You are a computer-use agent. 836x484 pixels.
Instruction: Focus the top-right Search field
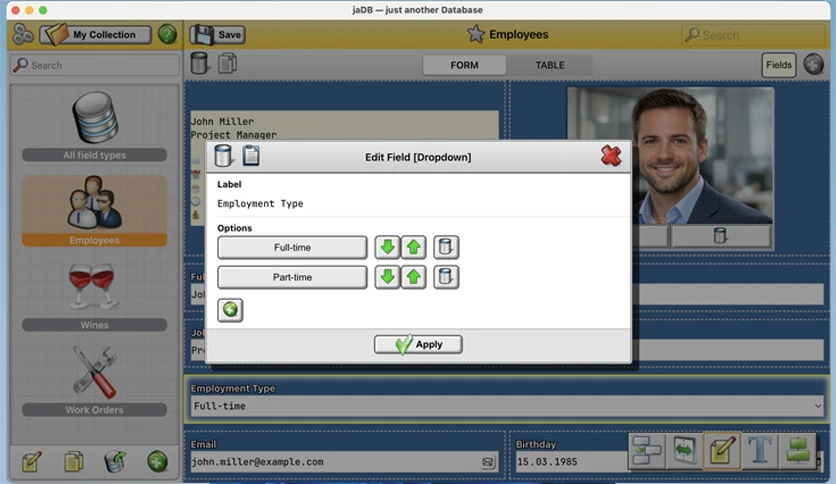coord(753,35)
